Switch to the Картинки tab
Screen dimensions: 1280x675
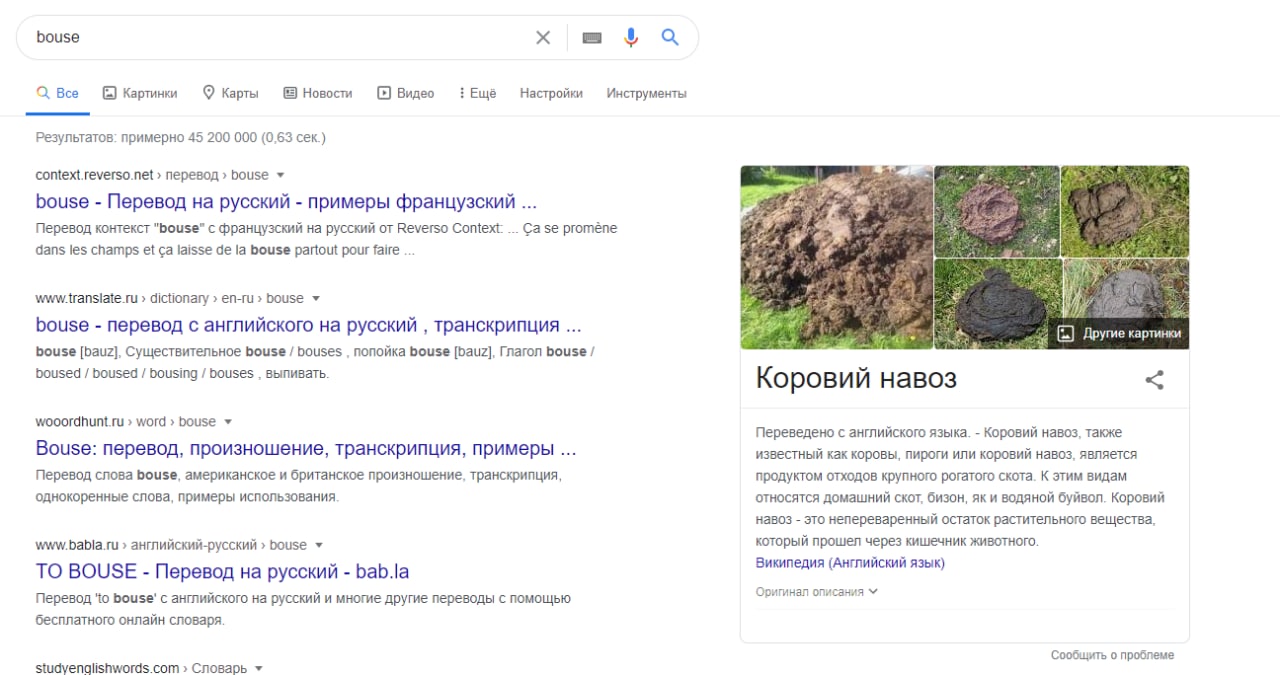140,93
